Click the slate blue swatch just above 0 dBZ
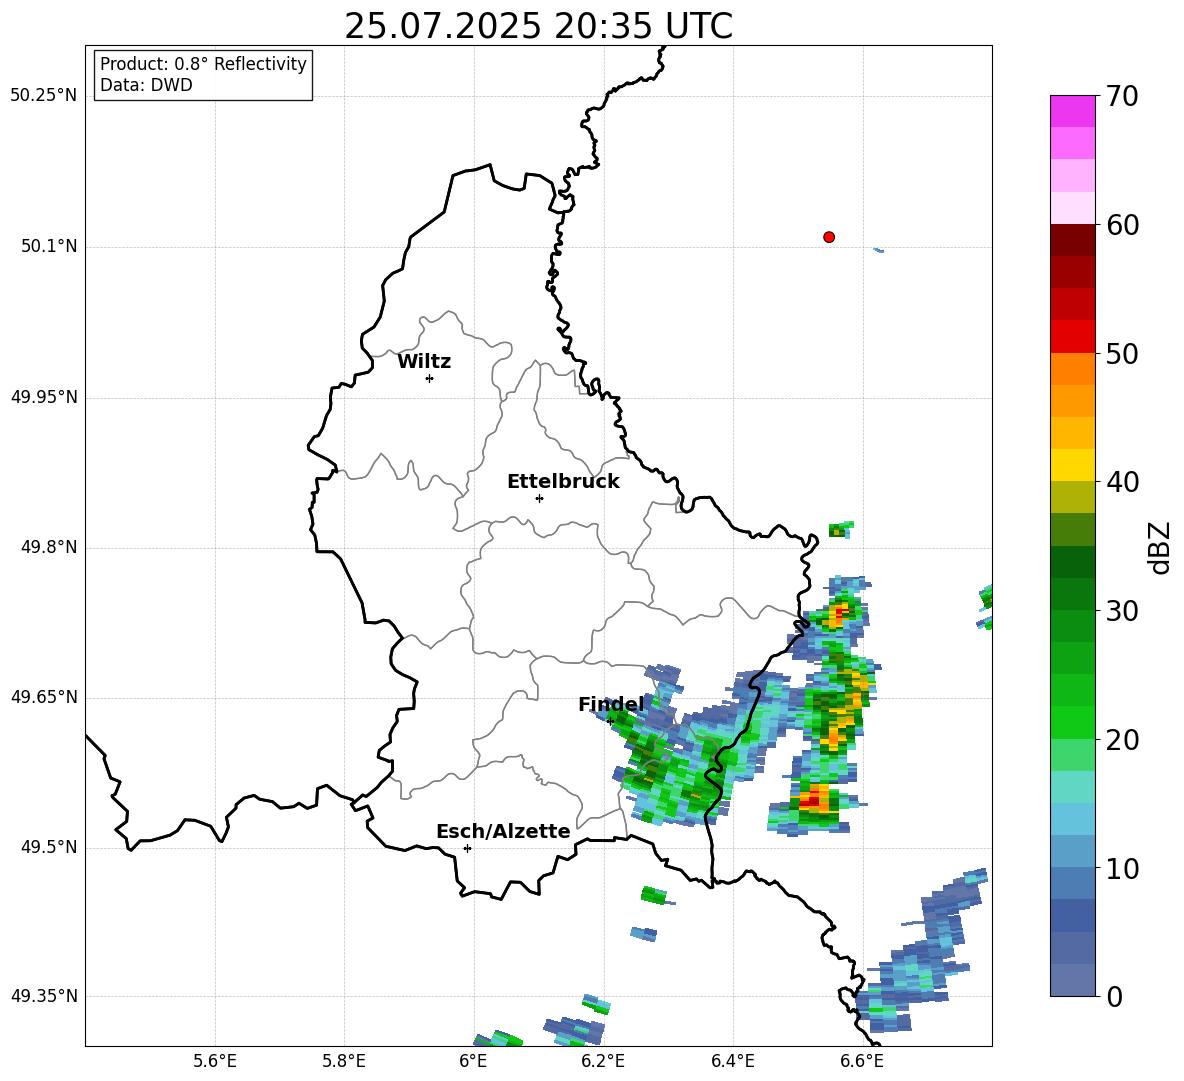 click(1072, 980)
